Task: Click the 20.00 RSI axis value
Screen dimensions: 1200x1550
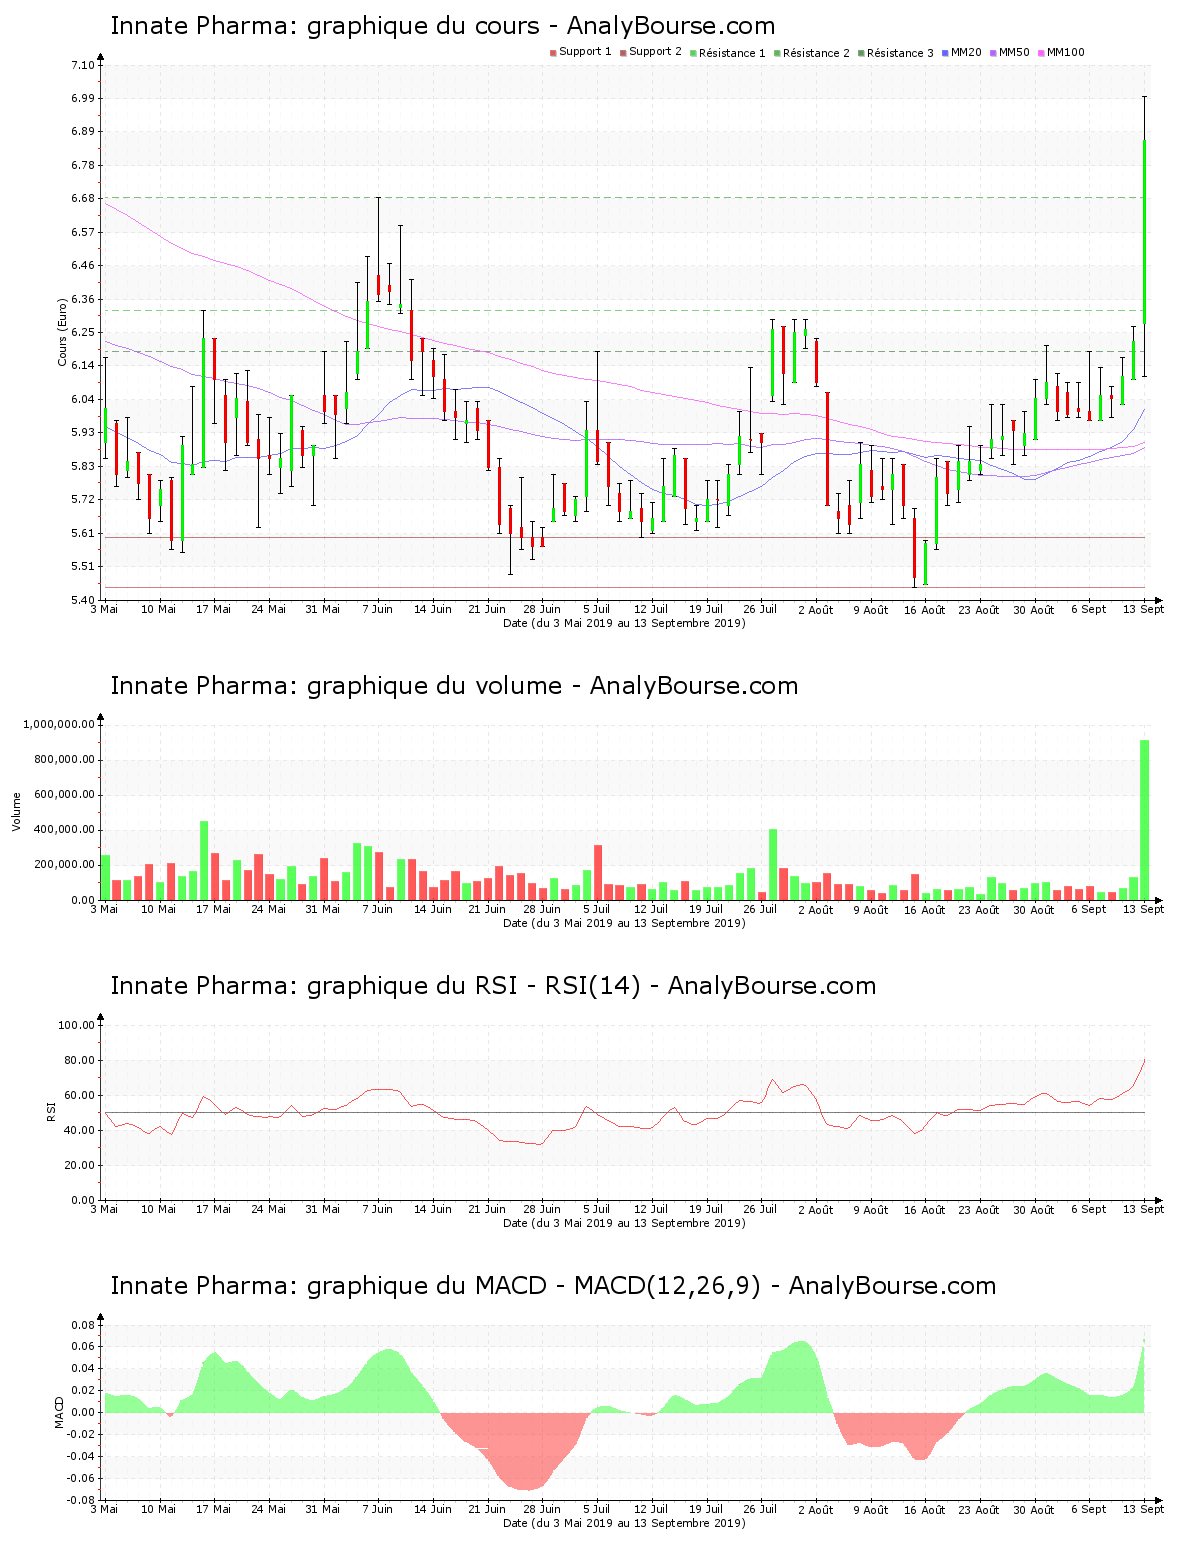Action: coord(80,1165)
